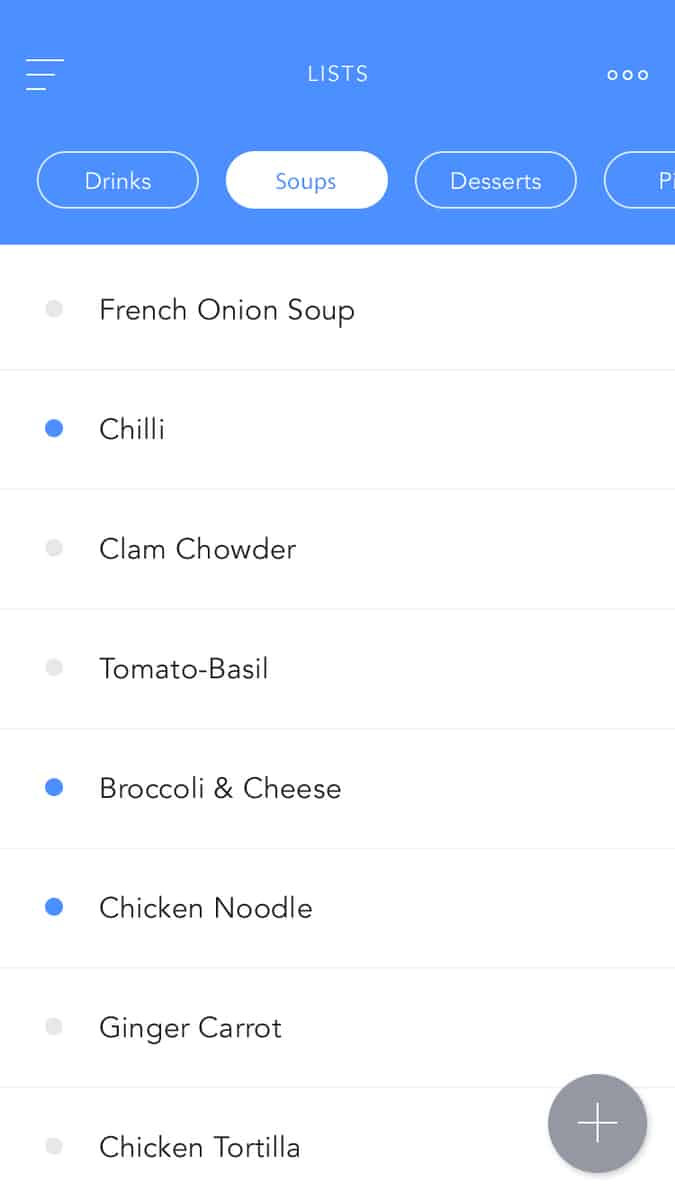Mark Tomato-Basil using its dot
Screen dimensions: 675x1200
click(x=54, y=667)
